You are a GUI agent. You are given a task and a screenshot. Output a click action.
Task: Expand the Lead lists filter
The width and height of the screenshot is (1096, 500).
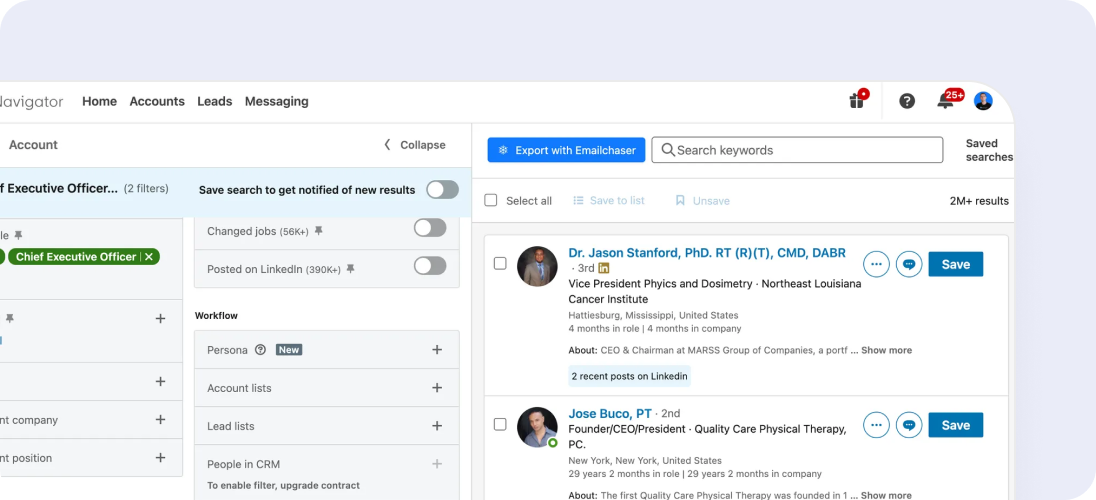(x=437, y=425)
